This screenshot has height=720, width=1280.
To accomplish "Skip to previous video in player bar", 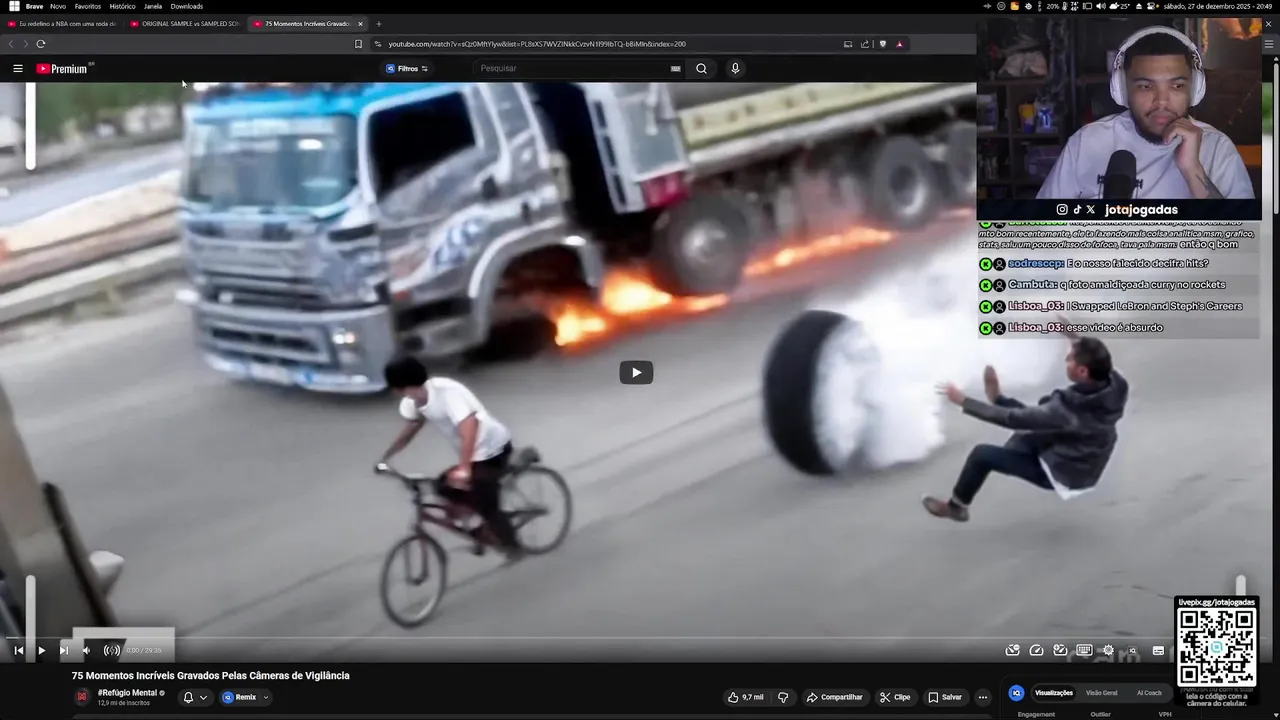I will coord(18,650).
